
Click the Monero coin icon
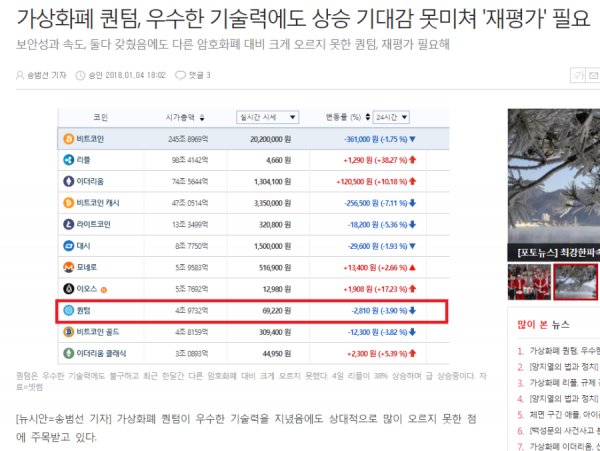(68, 267)
